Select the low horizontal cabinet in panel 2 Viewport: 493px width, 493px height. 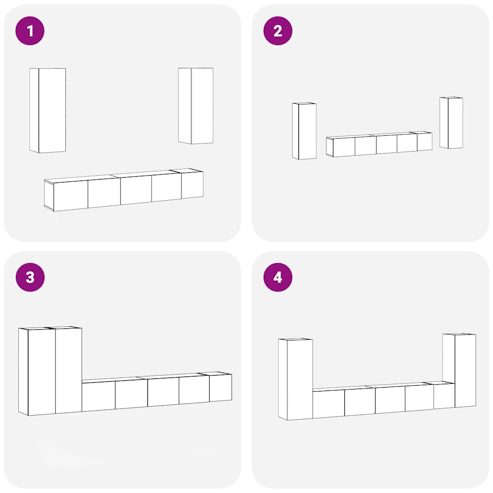[x=379, y=144]
